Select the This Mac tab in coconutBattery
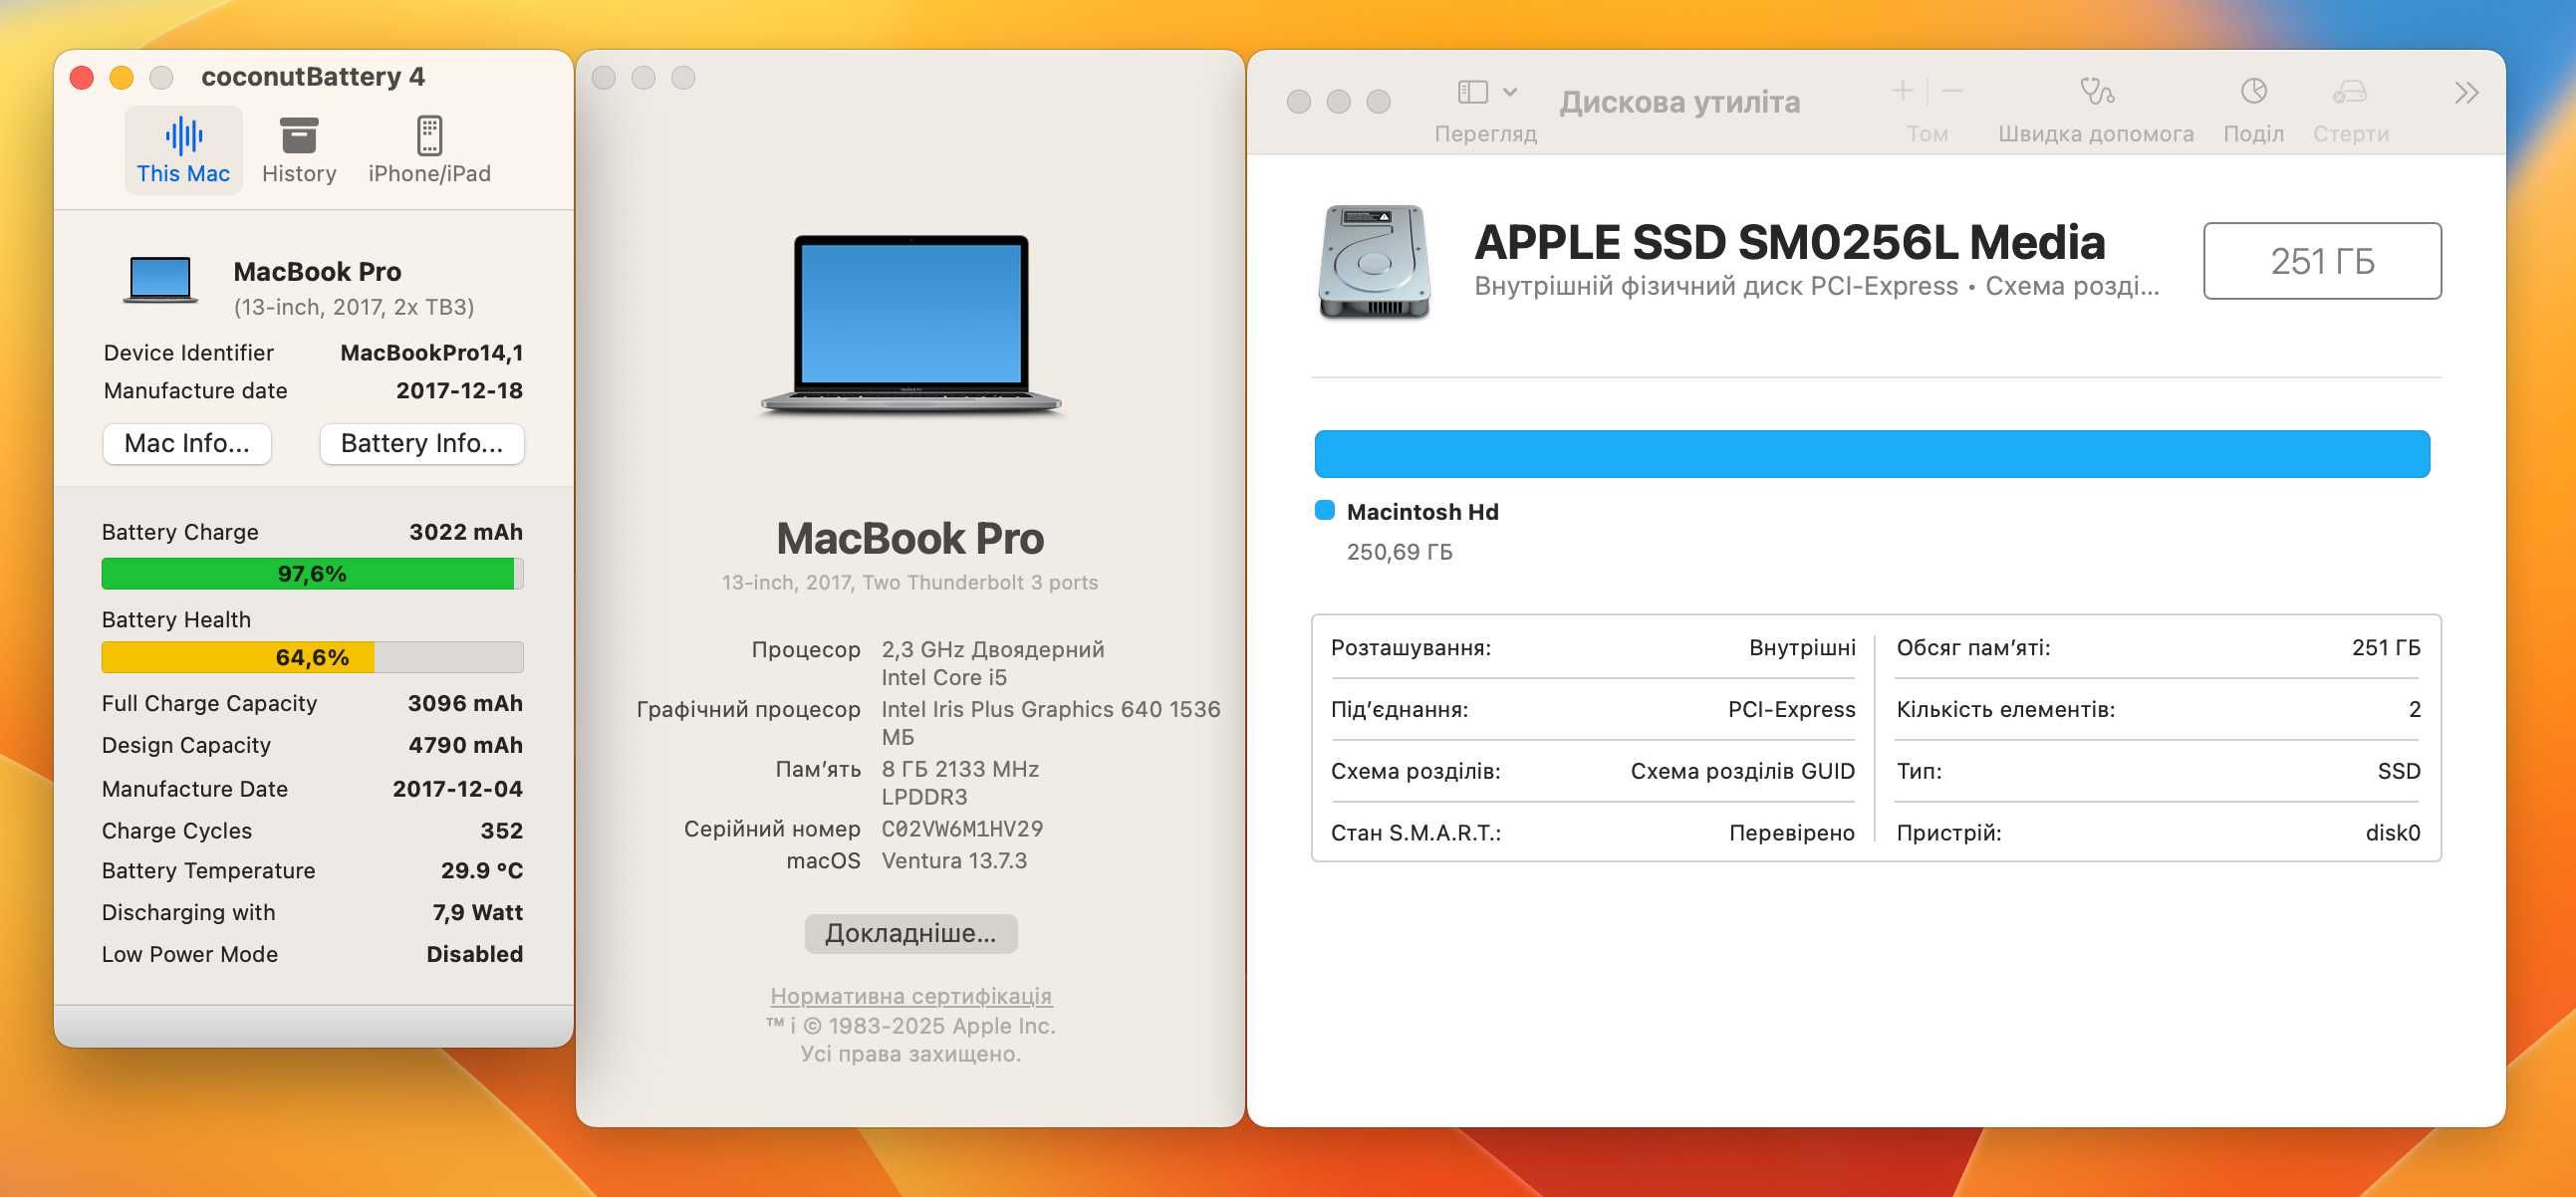Viewport: 2576px width, 1197px height. tap(183, 150)
